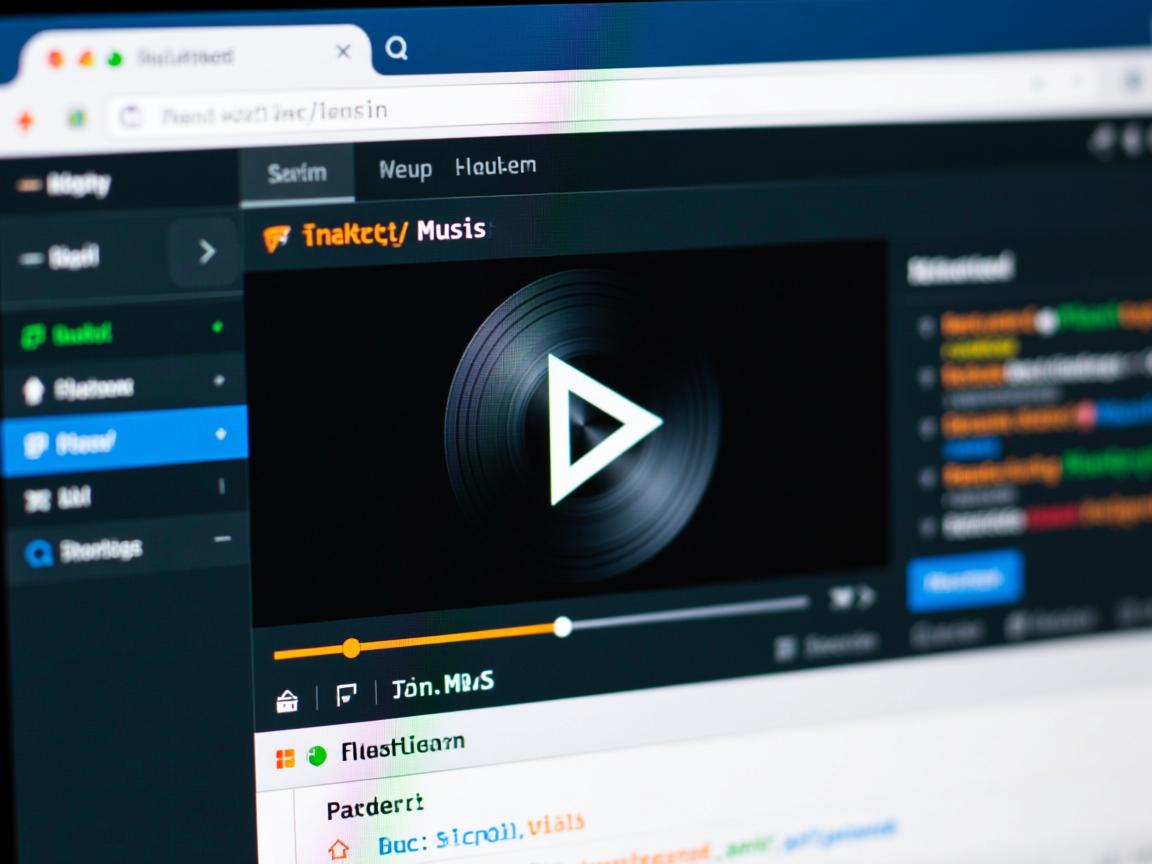
Task: Click the orange squares icon beside Flastiearn
Action: click(285, 759)
